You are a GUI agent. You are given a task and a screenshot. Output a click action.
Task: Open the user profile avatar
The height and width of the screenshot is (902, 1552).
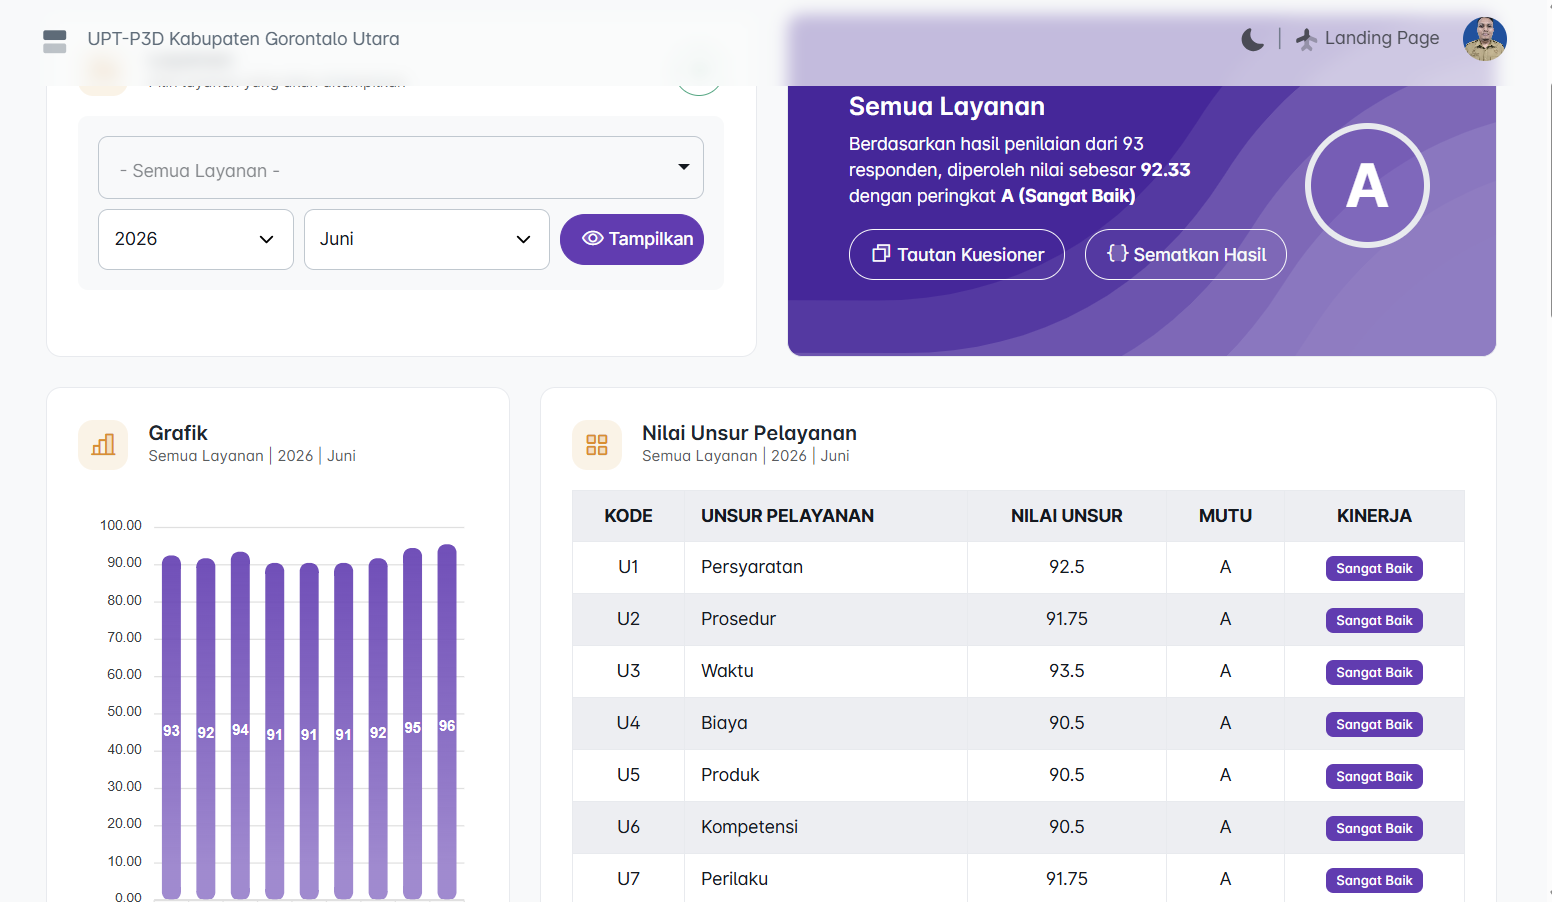(1484, 39)
